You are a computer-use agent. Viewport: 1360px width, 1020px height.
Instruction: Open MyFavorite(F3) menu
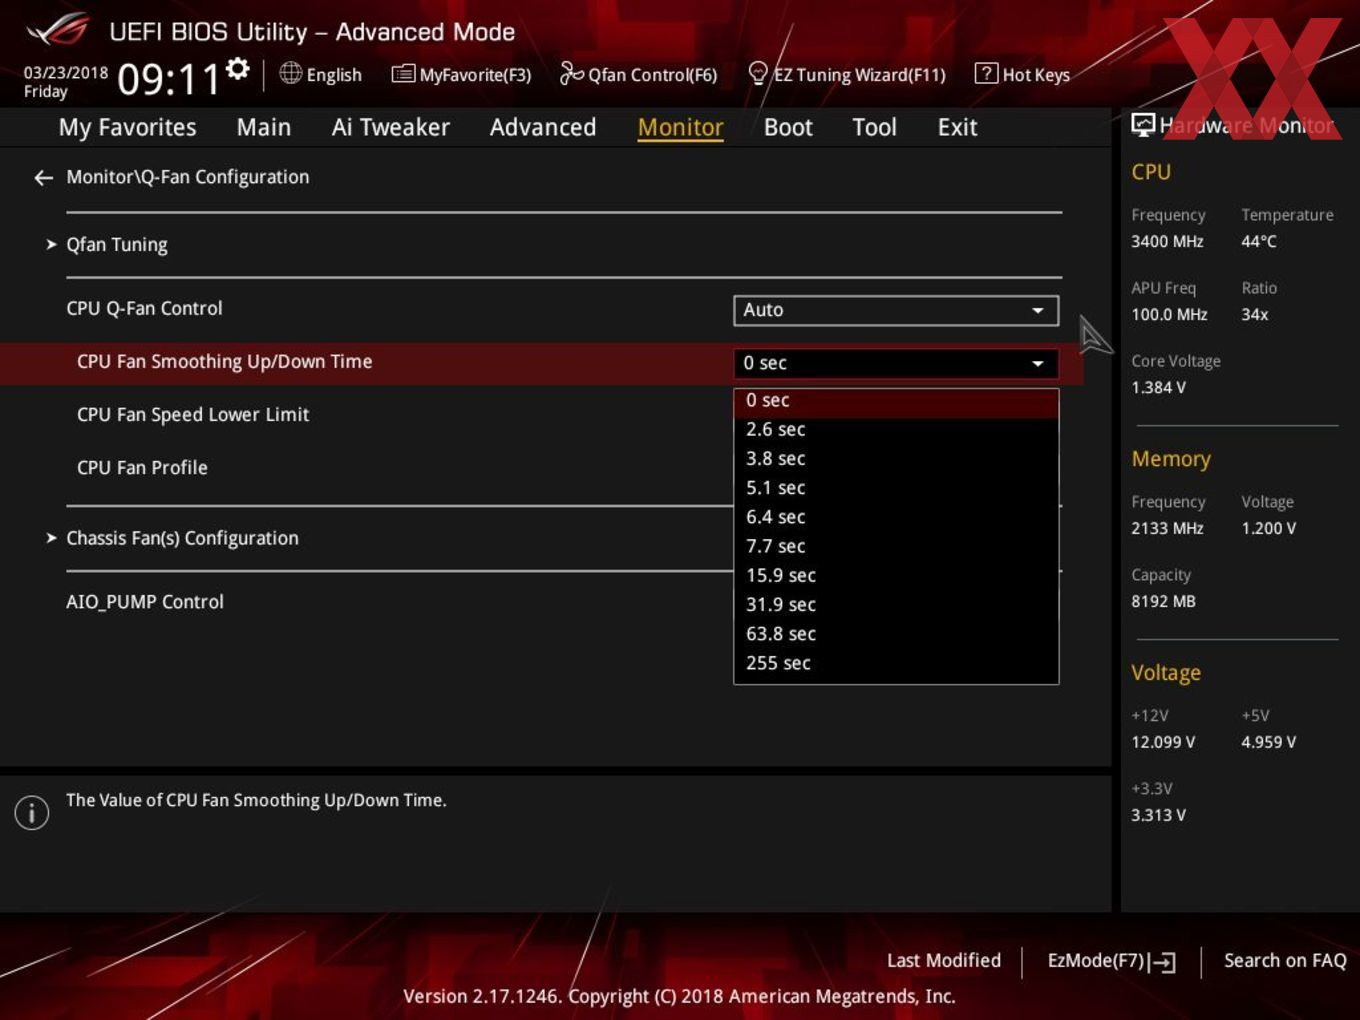click(x=461, y=74)
